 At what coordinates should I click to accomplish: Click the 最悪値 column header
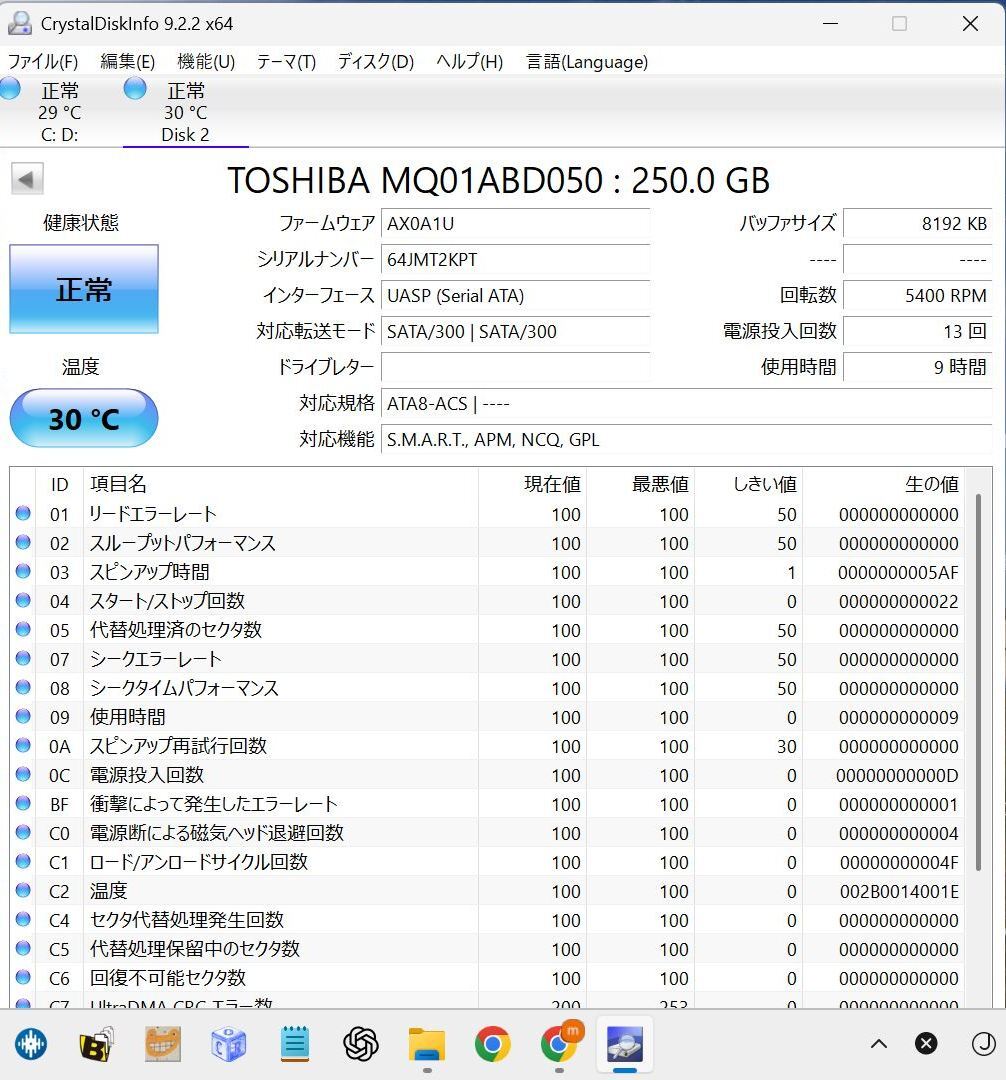pyautogui.click(x=640, y=484)
